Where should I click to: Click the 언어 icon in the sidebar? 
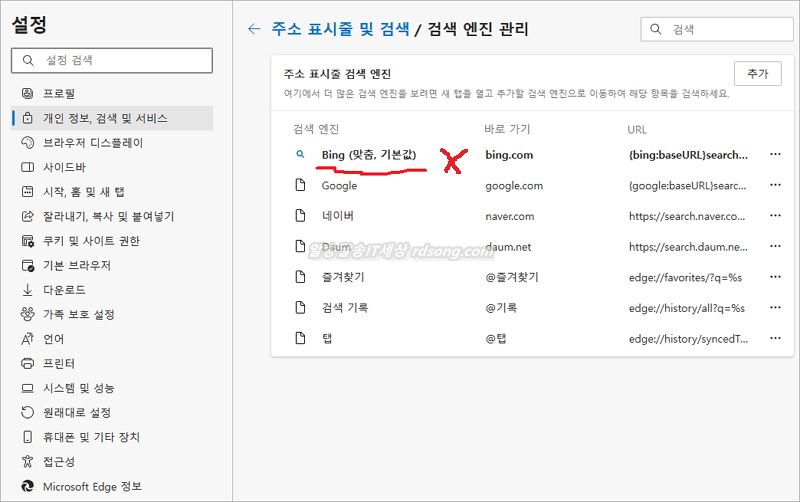[x=28, y=339]
